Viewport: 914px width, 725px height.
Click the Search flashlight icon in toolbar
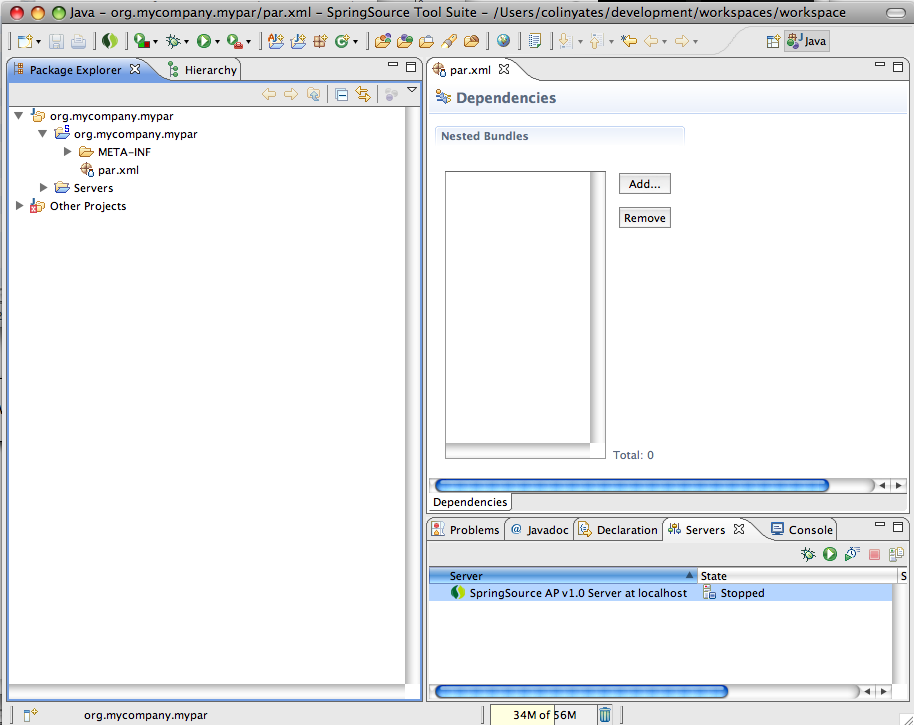(x=449, y=41)
